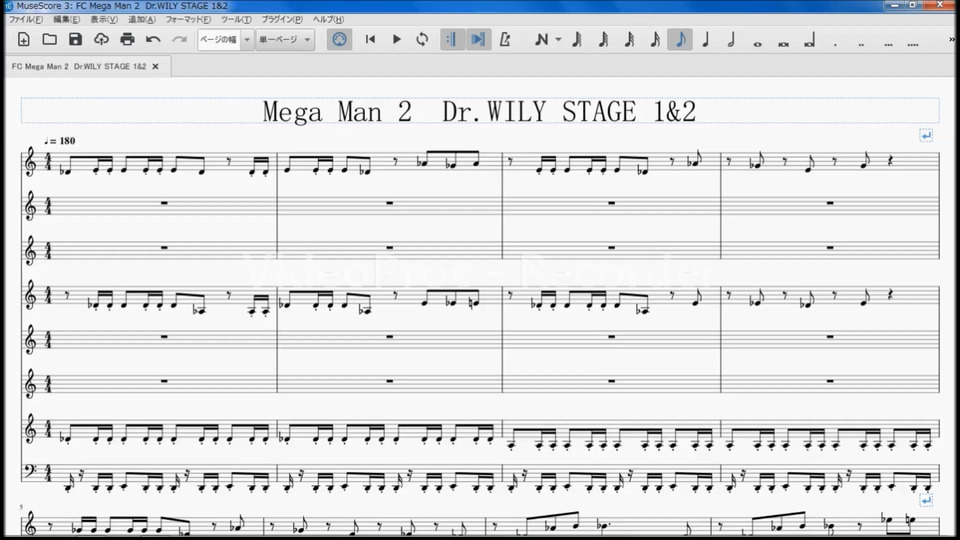
Task: Create a new score via toolbar
Action: pyautogui.click(x=23, y=40)
